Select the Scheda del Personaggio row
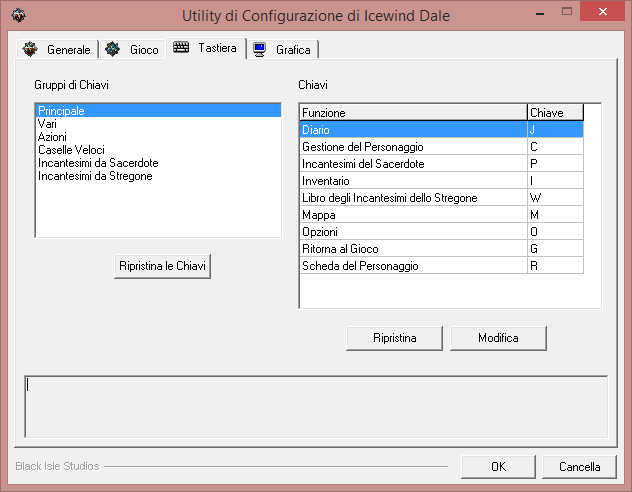Screen dimensions: 632x492 [x=441, y=266]
